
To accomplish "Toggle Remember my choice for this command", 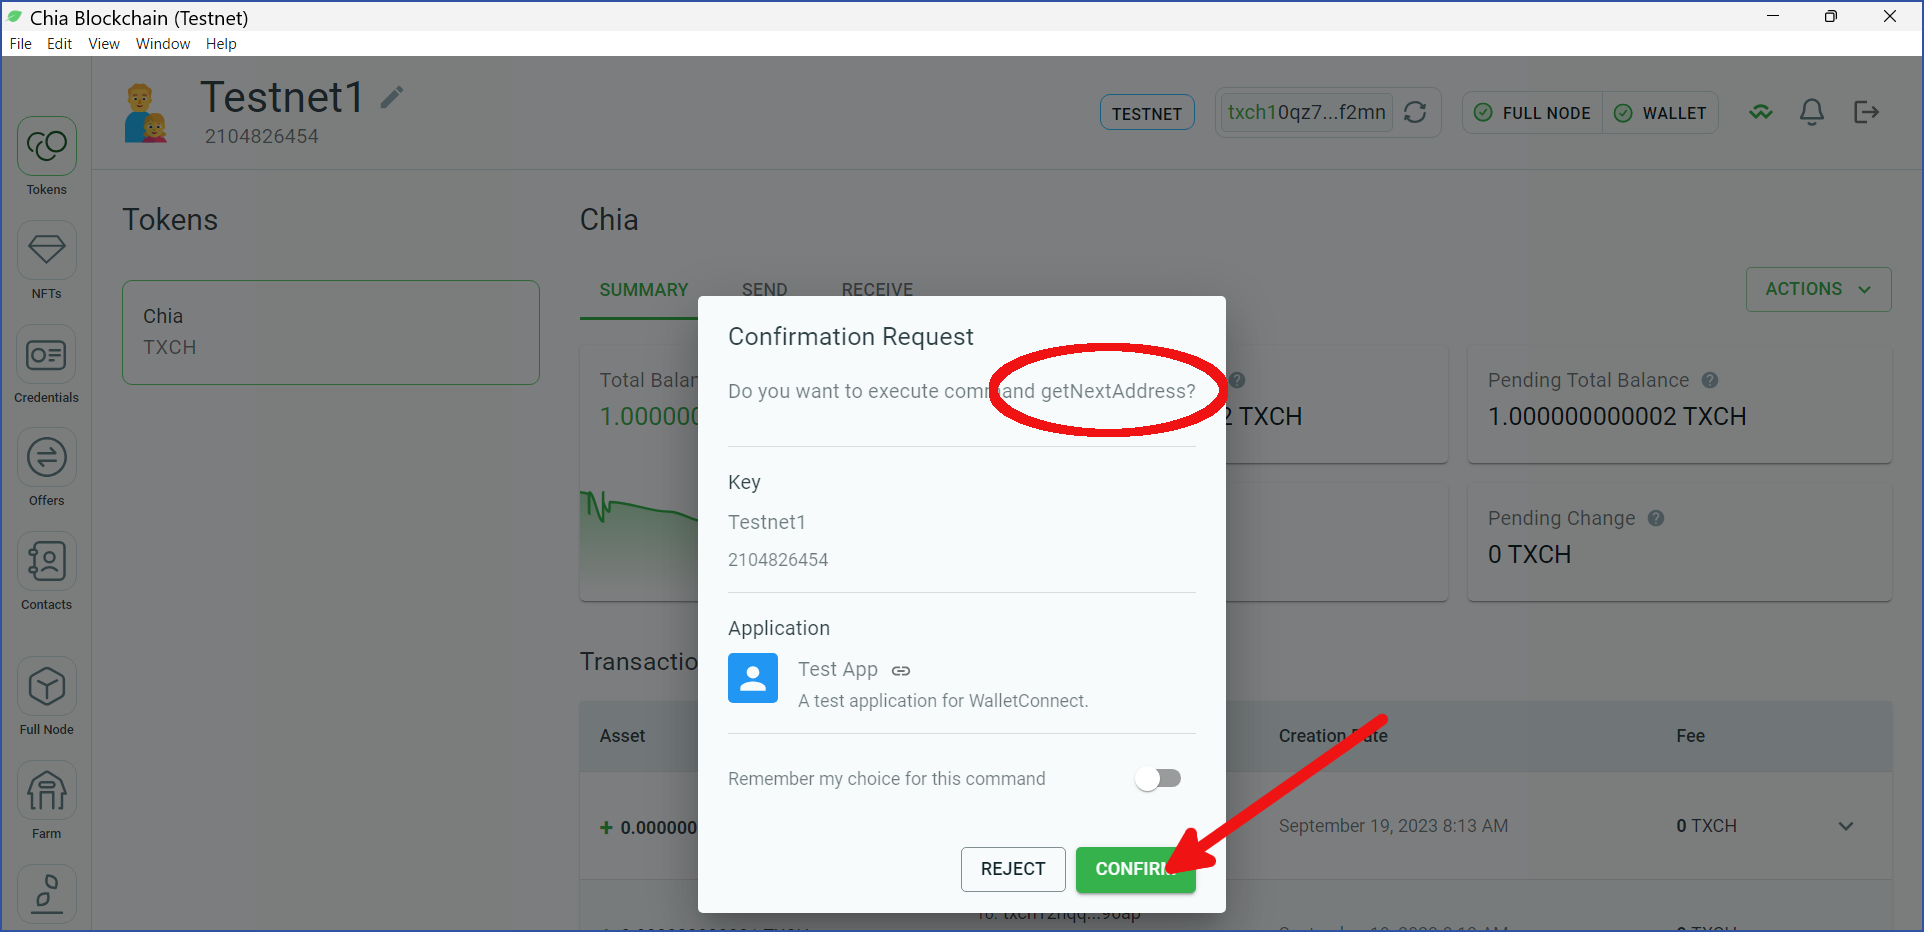I will pos(1158,778).
